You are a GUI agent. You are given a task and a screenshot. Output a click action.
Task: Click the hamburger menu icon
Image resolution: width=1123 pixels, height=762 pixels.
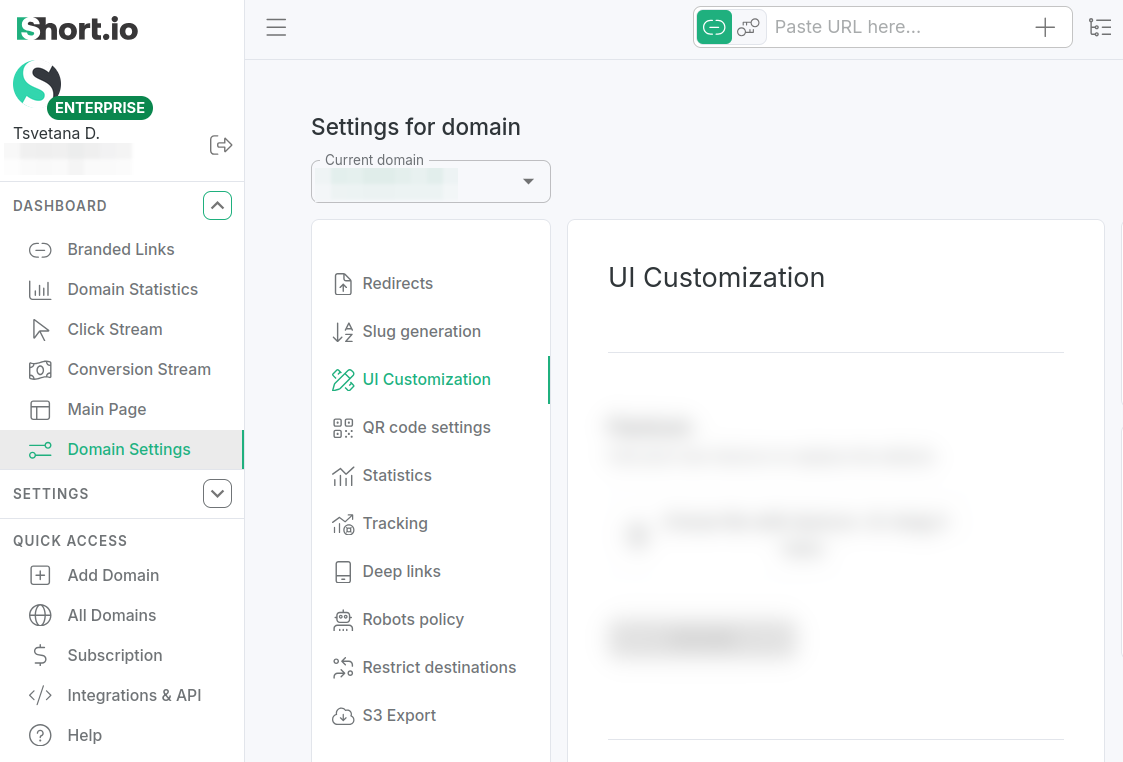(x=276, y=28)
